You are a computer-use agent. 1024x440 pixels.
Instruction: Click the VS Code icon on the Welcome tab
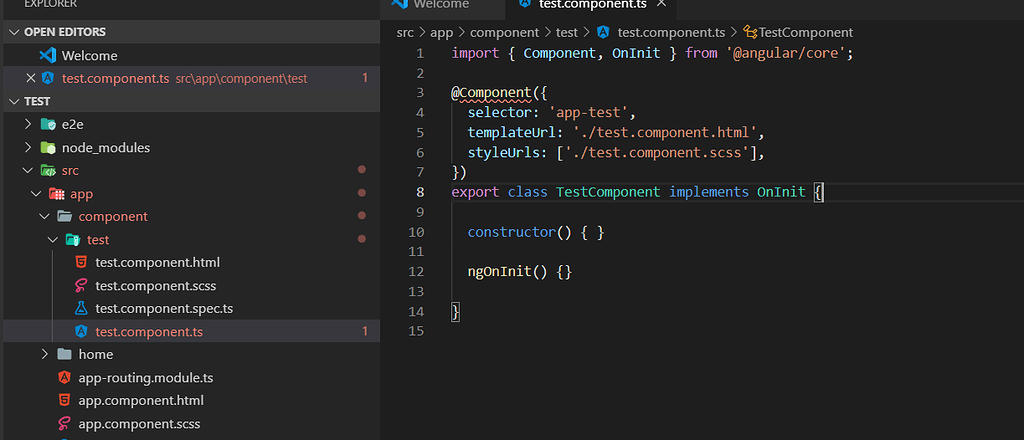(x=400, y=4)
